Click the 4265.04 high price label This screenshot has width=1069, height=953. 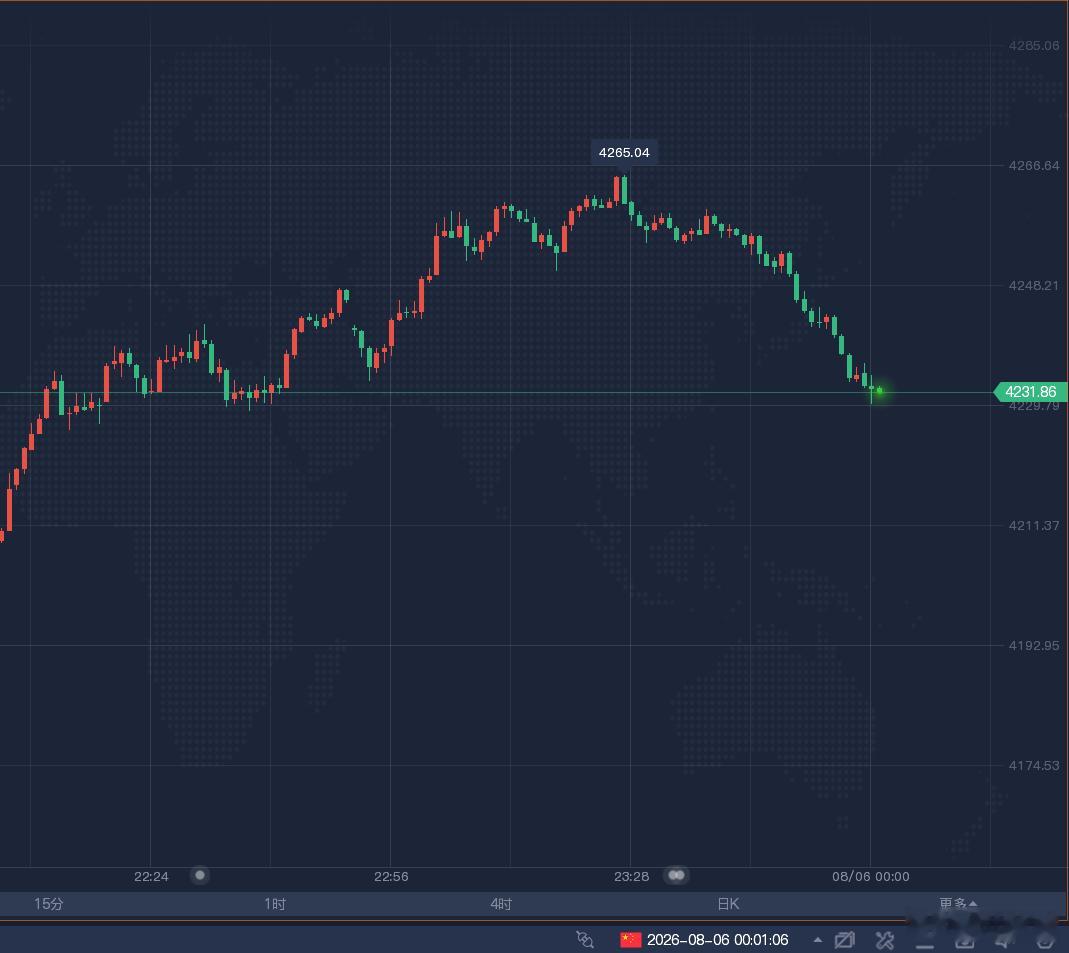[624, 152]
